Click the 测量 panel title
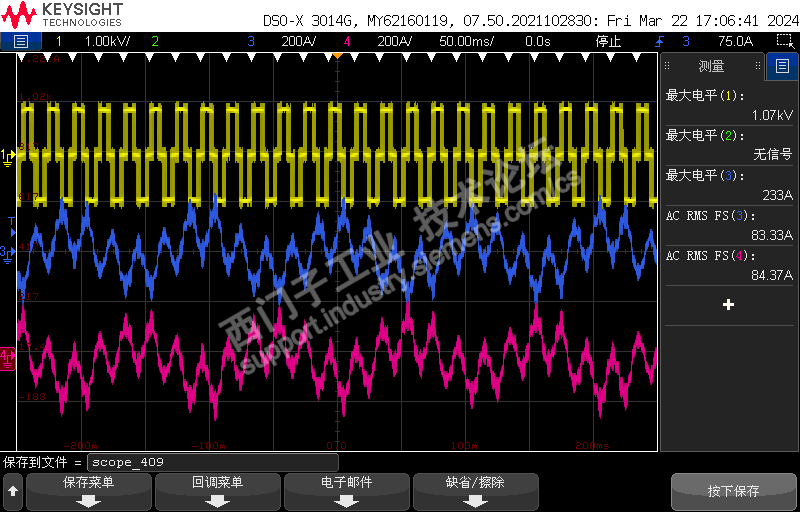The width and height of the screenshot is (800, 512). coord(712,66)
